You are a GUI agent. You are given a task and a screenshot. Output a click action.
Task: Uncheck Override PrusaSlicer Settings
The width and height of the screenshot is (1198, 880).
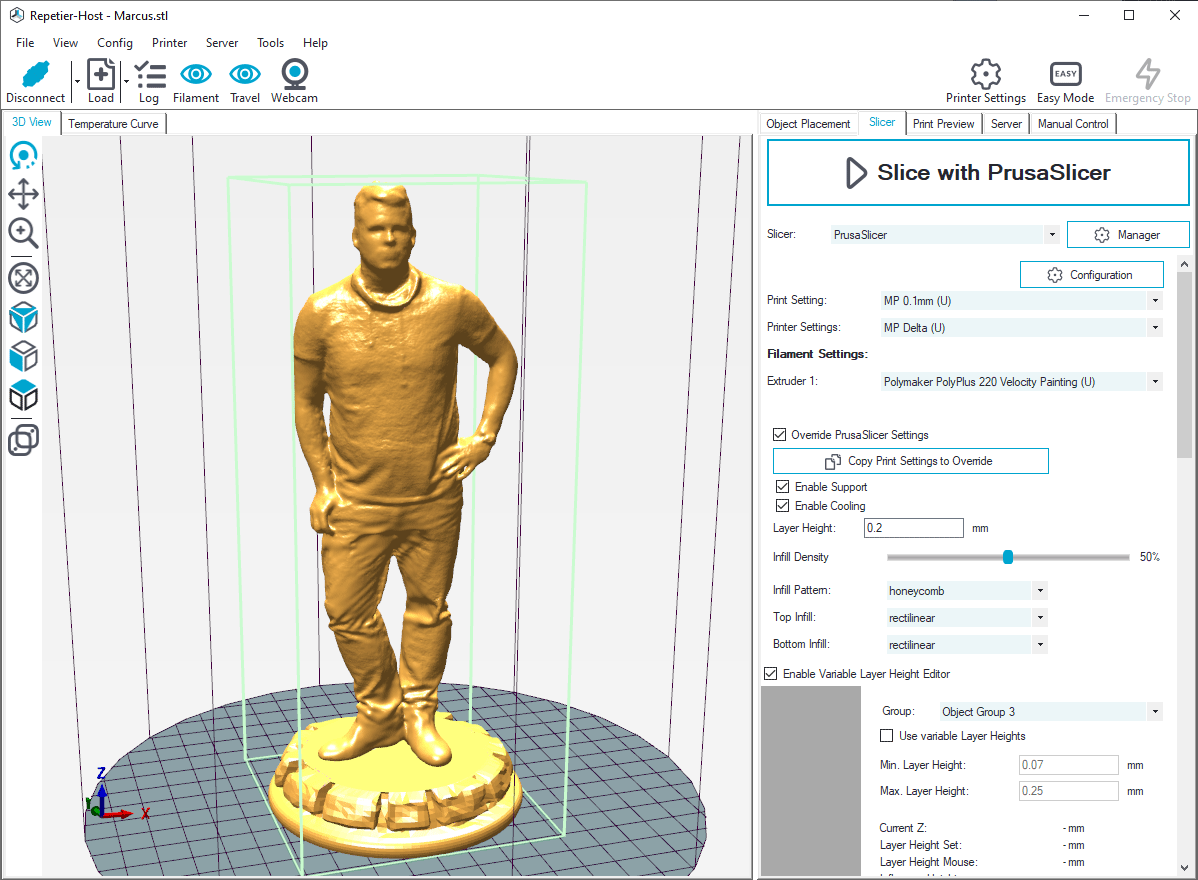pyautogui.click(x=780, y=434)
